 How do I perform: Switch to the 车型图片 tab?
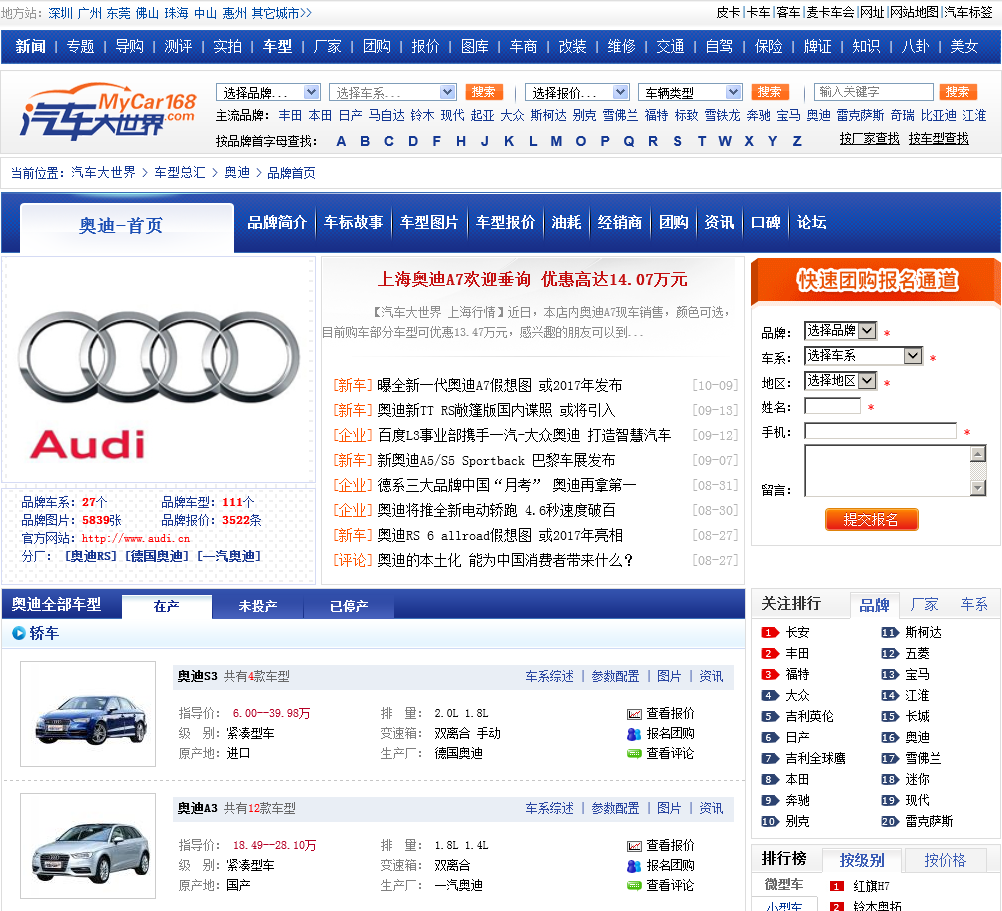tap(429, 222)
